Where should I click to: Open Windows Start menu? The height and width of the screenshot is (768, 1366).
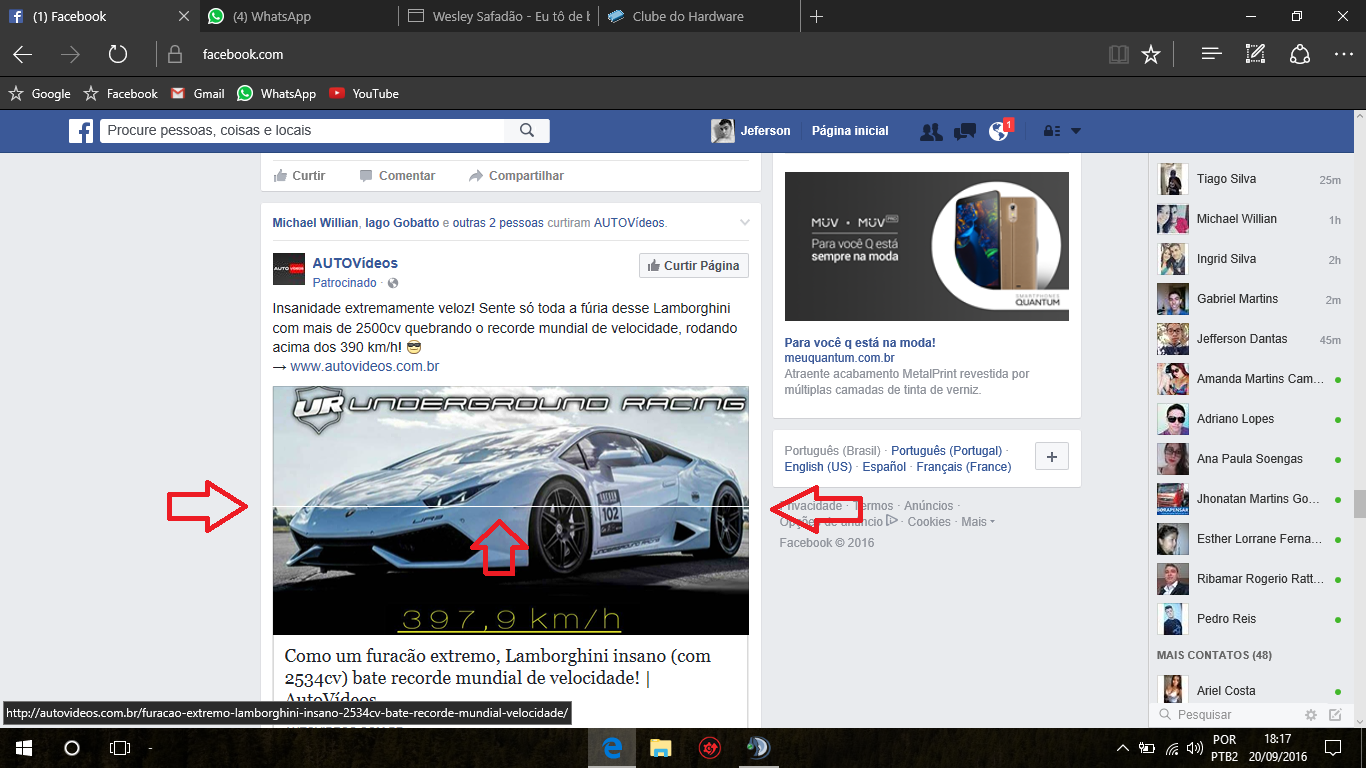[23, 747]
